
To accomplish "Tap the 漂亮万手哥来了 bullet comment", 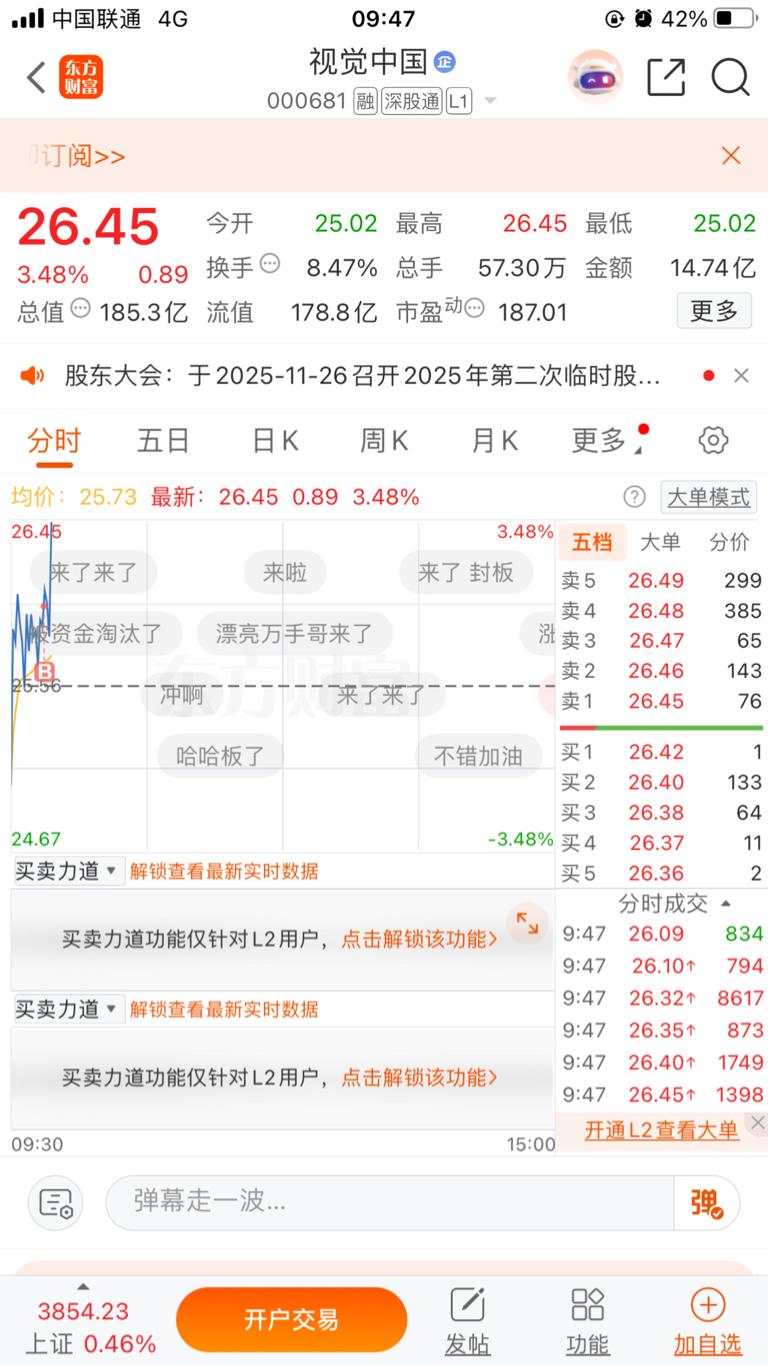I will click(x=294, y=633).
